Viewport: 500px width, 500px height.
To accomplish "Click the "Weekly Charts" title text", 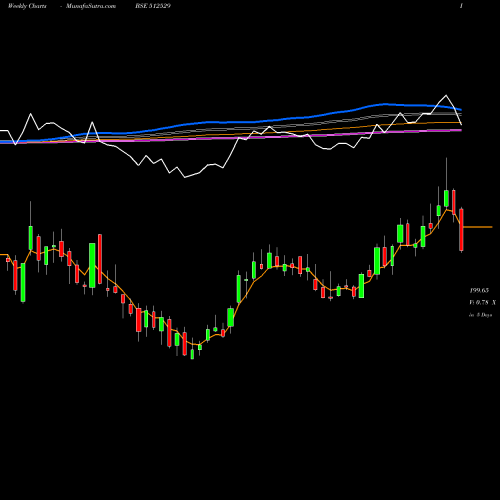I will 27,6.
